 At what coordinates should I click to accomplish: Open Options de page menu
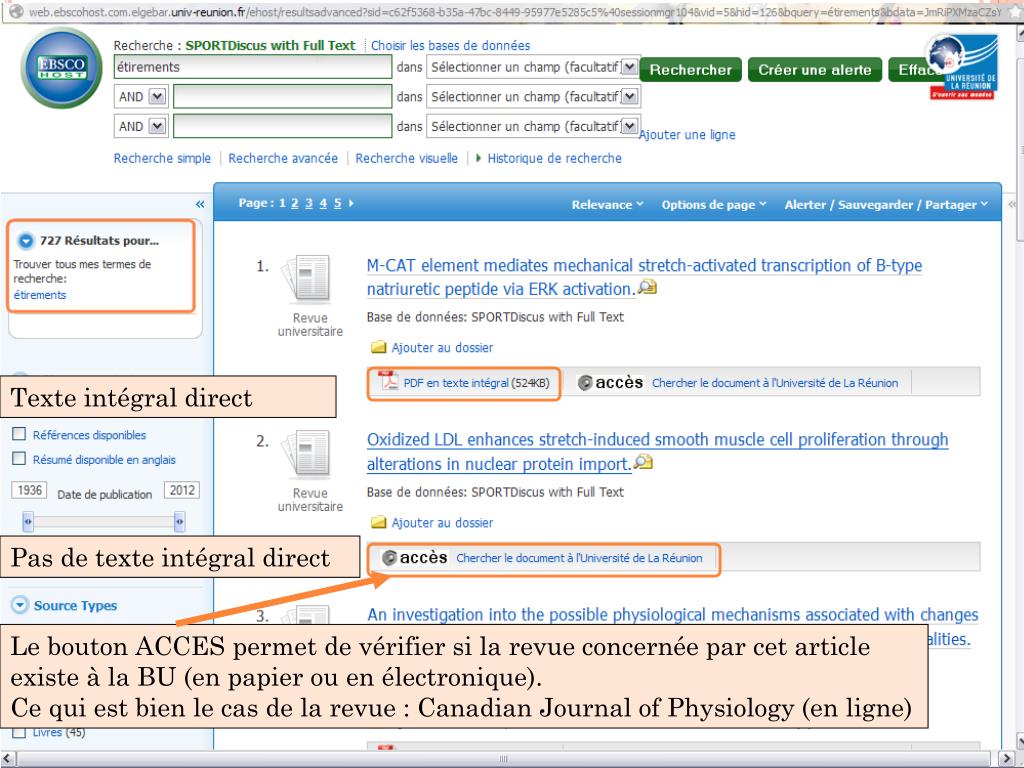tap(714, 204)
